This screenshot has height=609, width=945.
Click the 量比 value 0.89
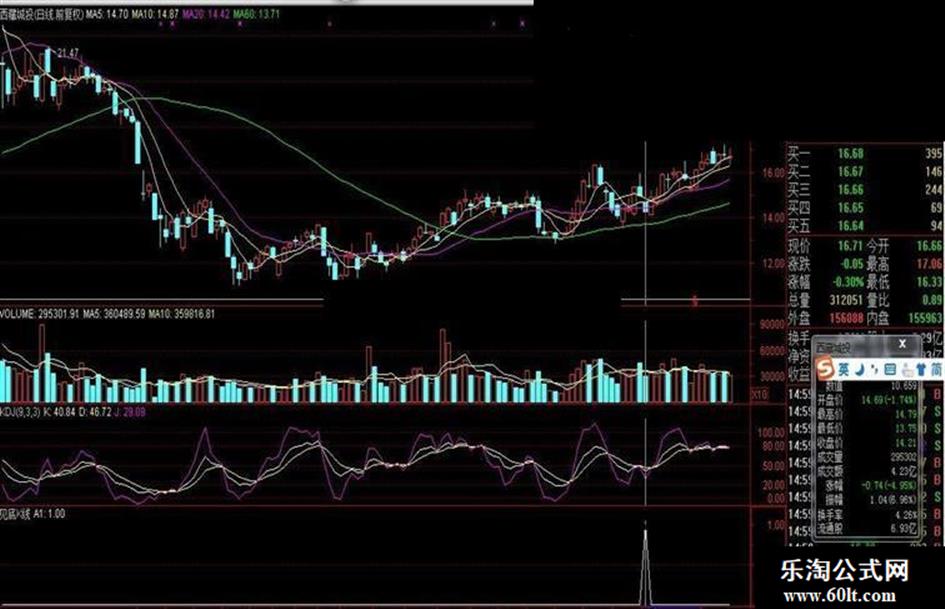(933, 300)
